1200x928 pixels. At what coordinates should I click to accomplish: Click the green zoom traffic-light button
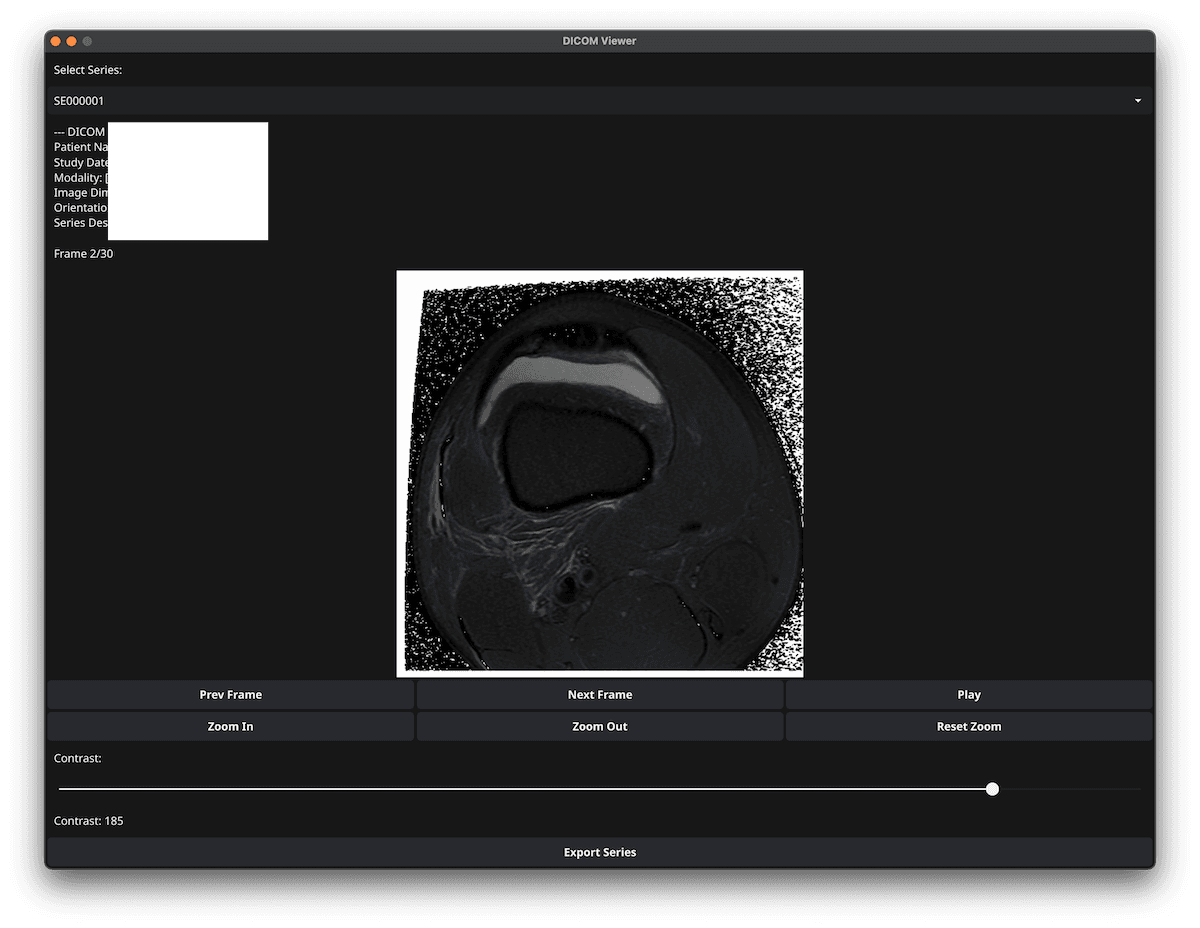(86, 41)
